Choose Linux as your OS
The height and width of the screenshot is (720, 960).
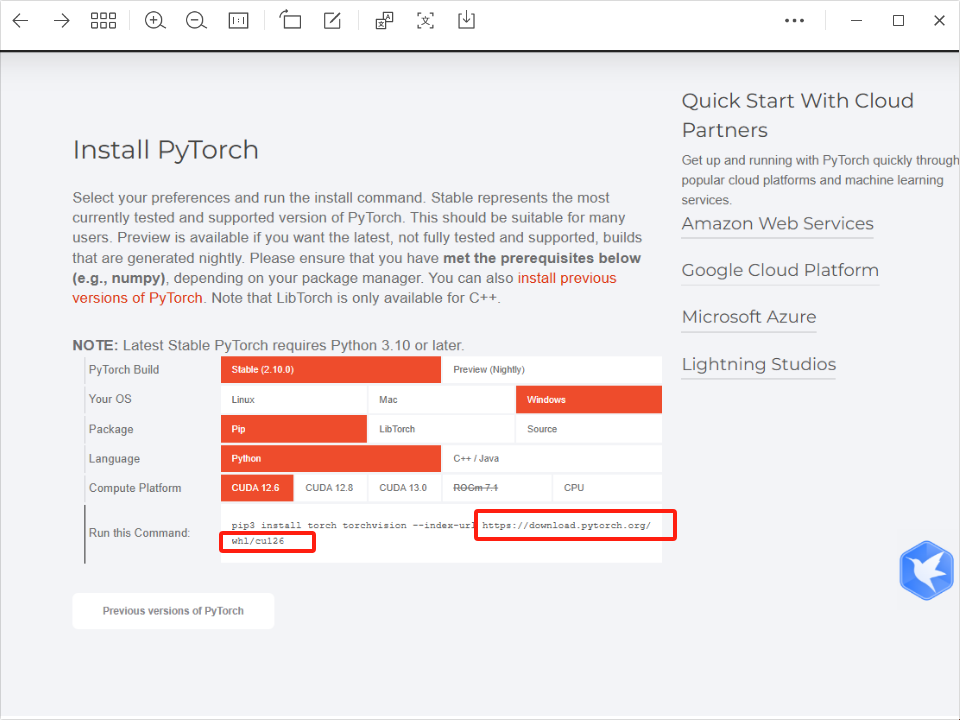pos(293,400)
